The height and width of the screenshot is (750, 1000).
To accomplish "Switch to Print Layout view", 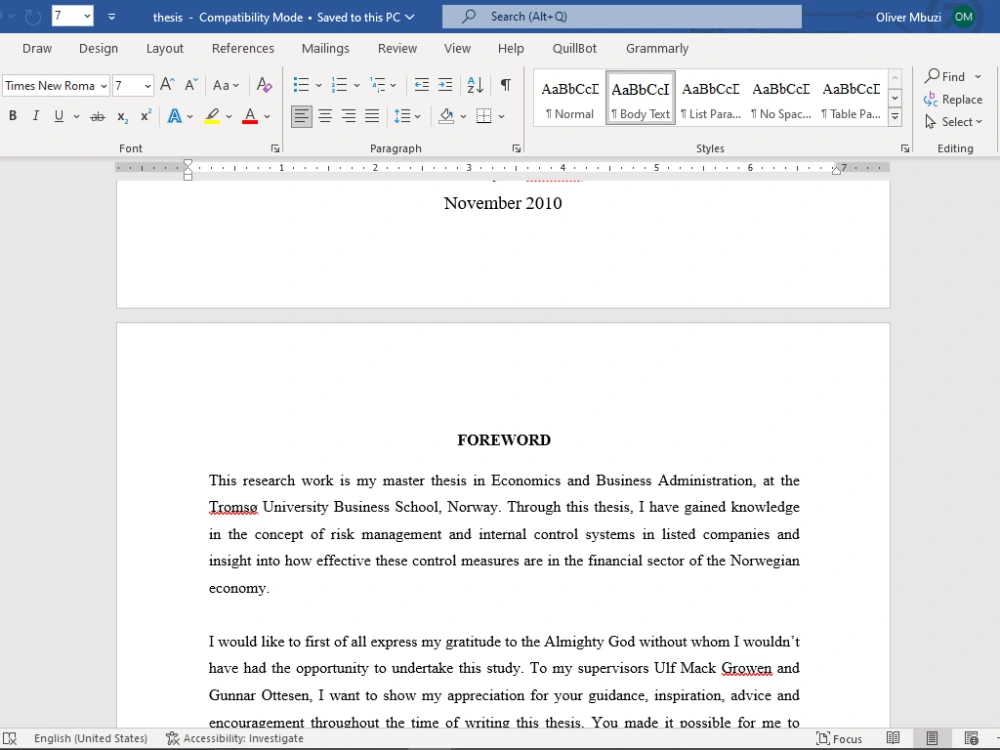I will [x=932, y=739].
